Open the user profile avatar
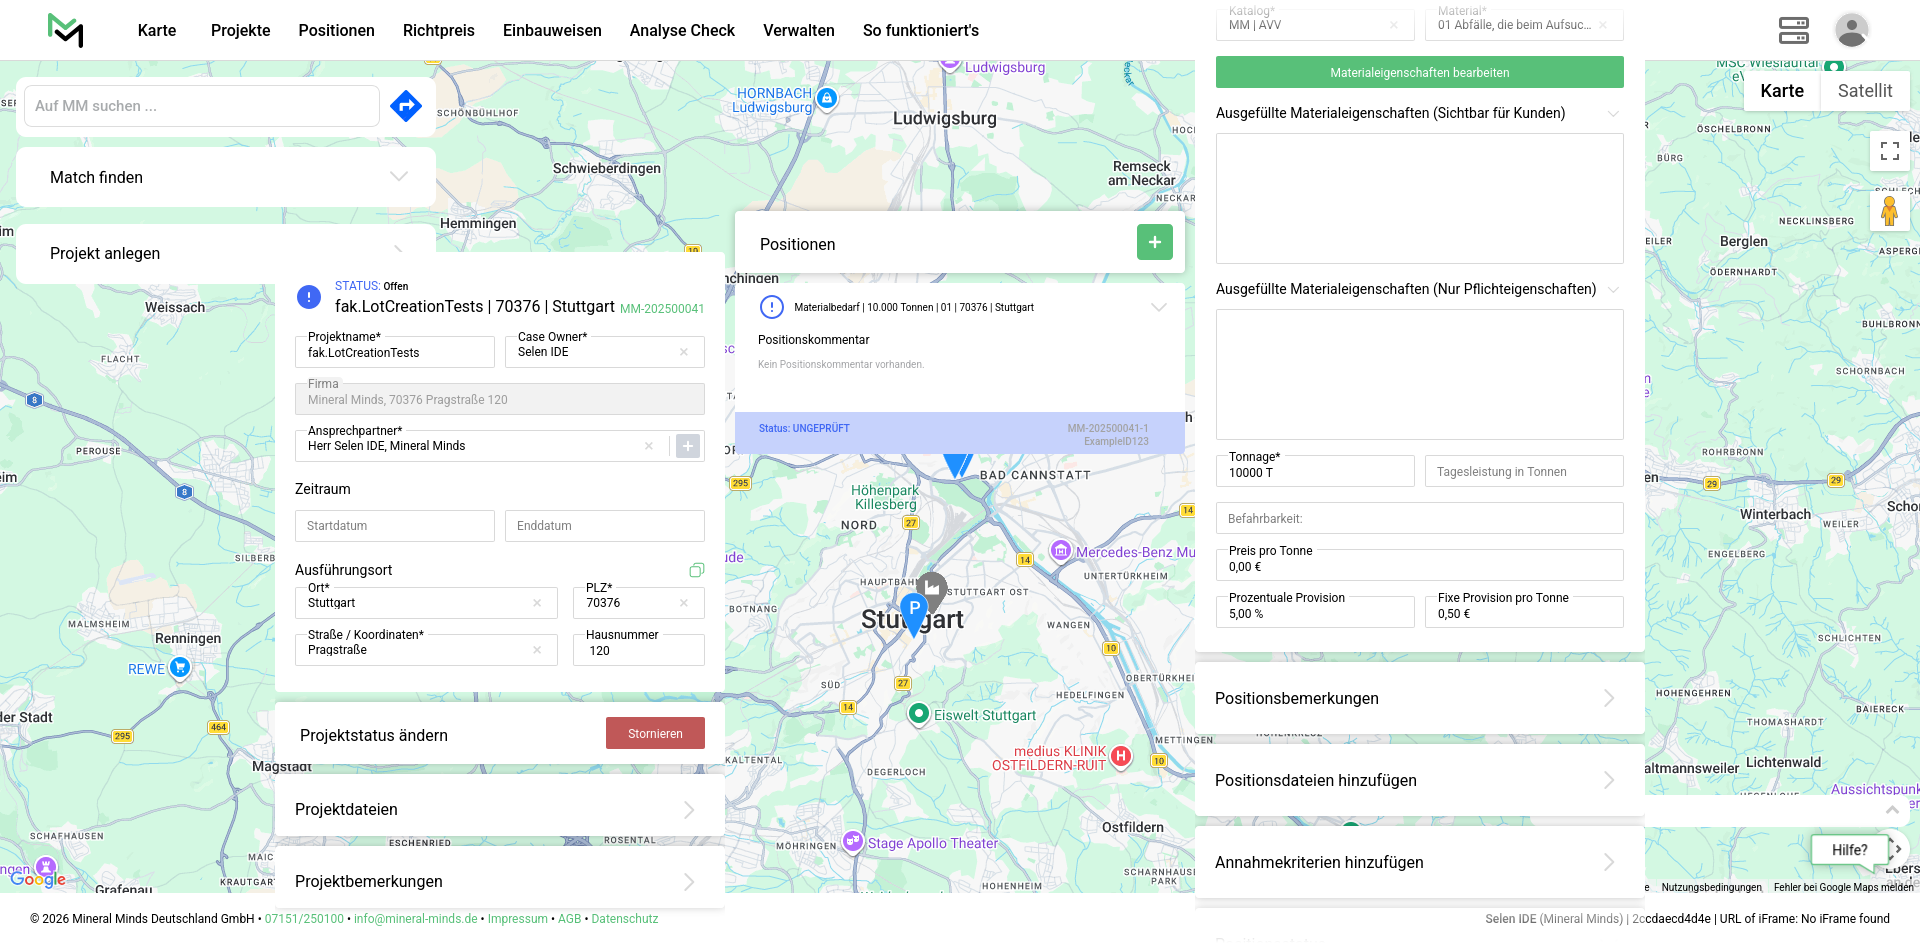 click(x=1851, y=30)
